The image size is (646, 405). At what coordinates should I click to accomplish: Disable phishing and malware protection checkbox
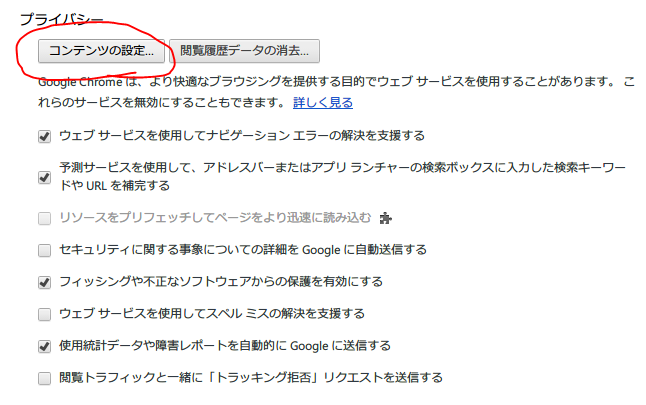point(44,282)
